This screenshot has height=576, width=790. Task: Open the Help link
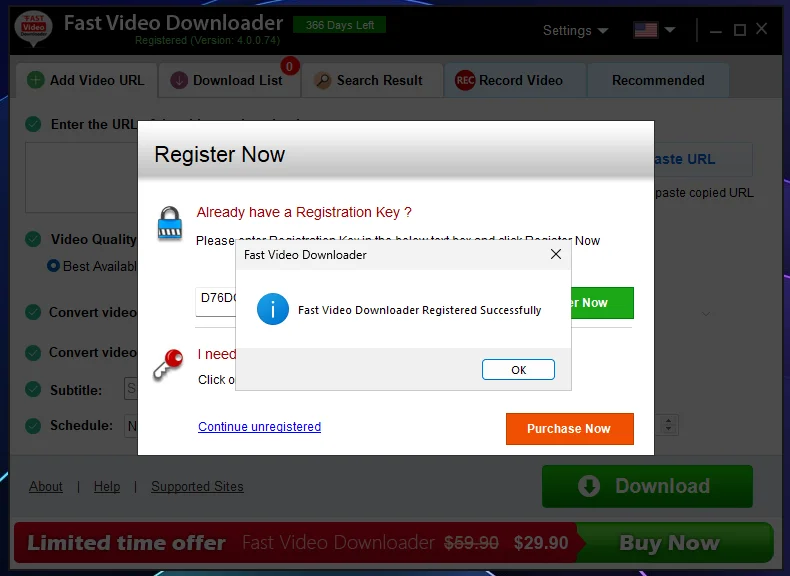tap(107, 486)
